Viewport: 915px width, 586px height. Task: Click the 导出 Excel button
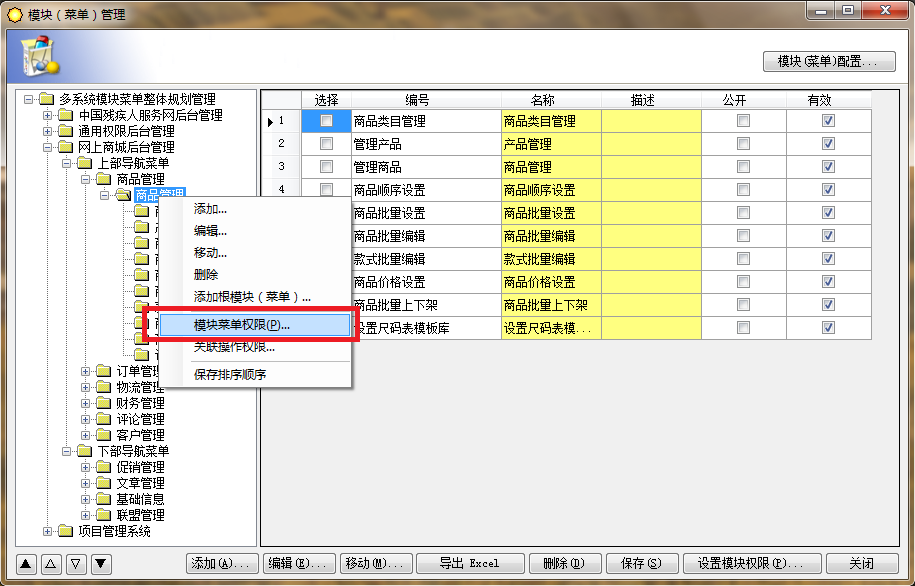pos(470,564)
